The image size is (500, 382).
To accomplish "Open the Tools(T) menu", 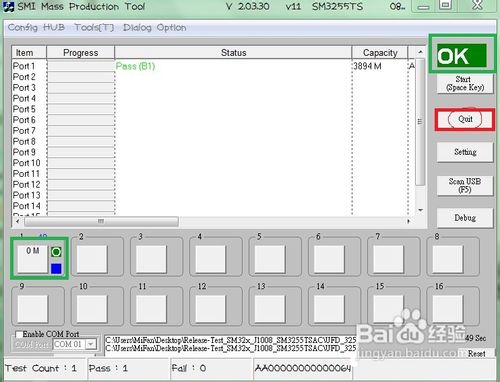I will tap(94, 27).
